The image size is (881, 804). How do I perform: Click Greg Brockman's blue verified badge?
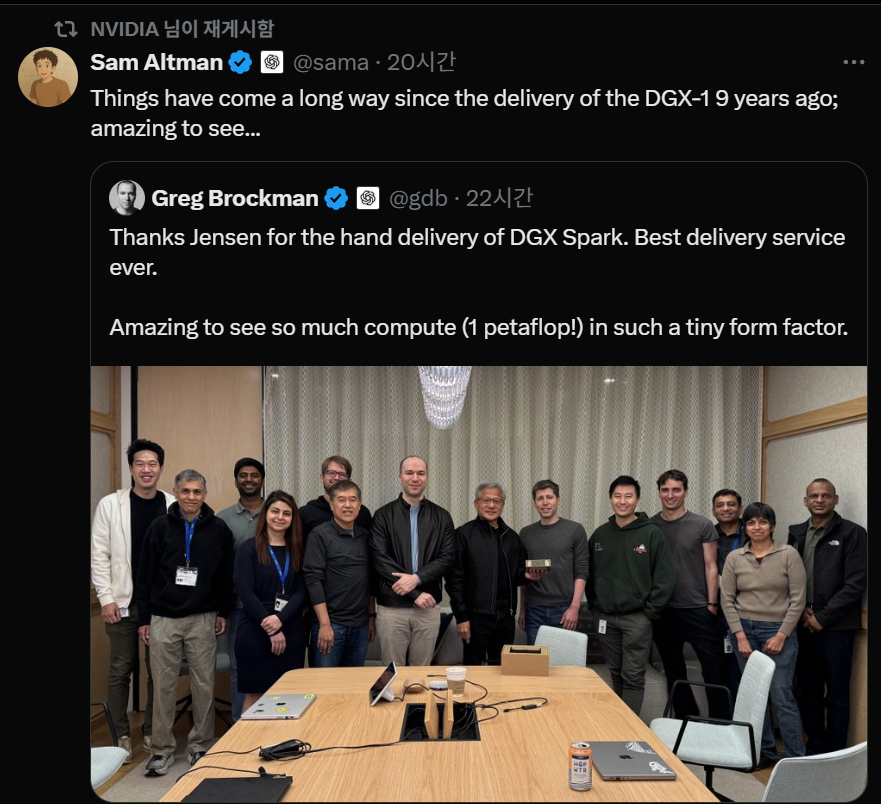click(x=336, y=198)
